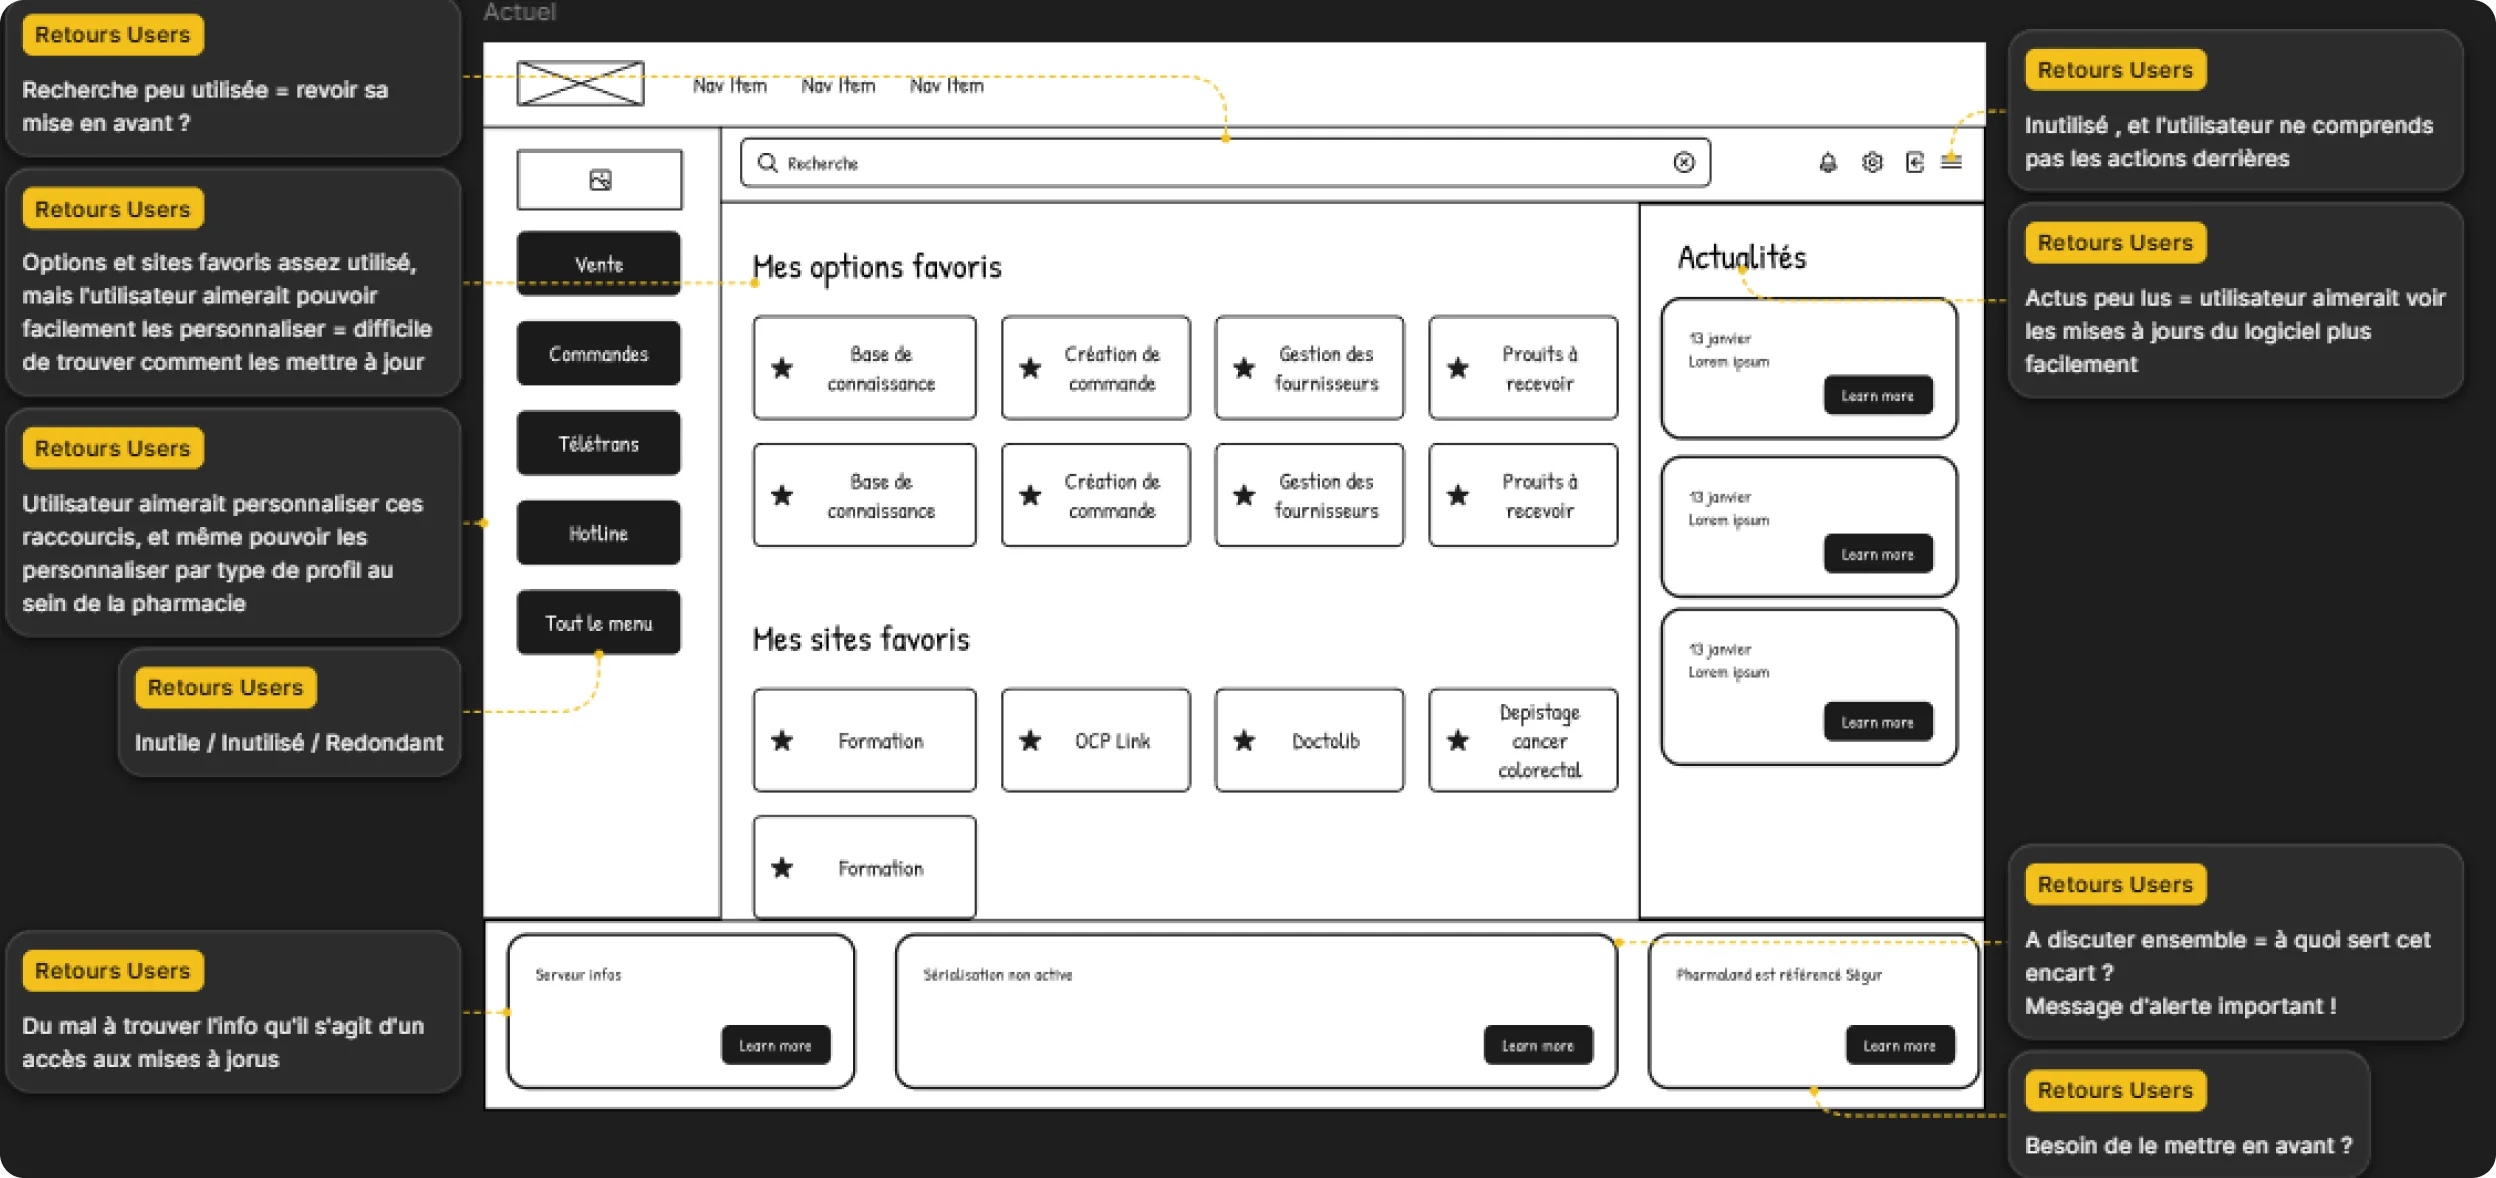2496x1178 pixels.
Task: Click the notification bell icon
Action: 1828,162
